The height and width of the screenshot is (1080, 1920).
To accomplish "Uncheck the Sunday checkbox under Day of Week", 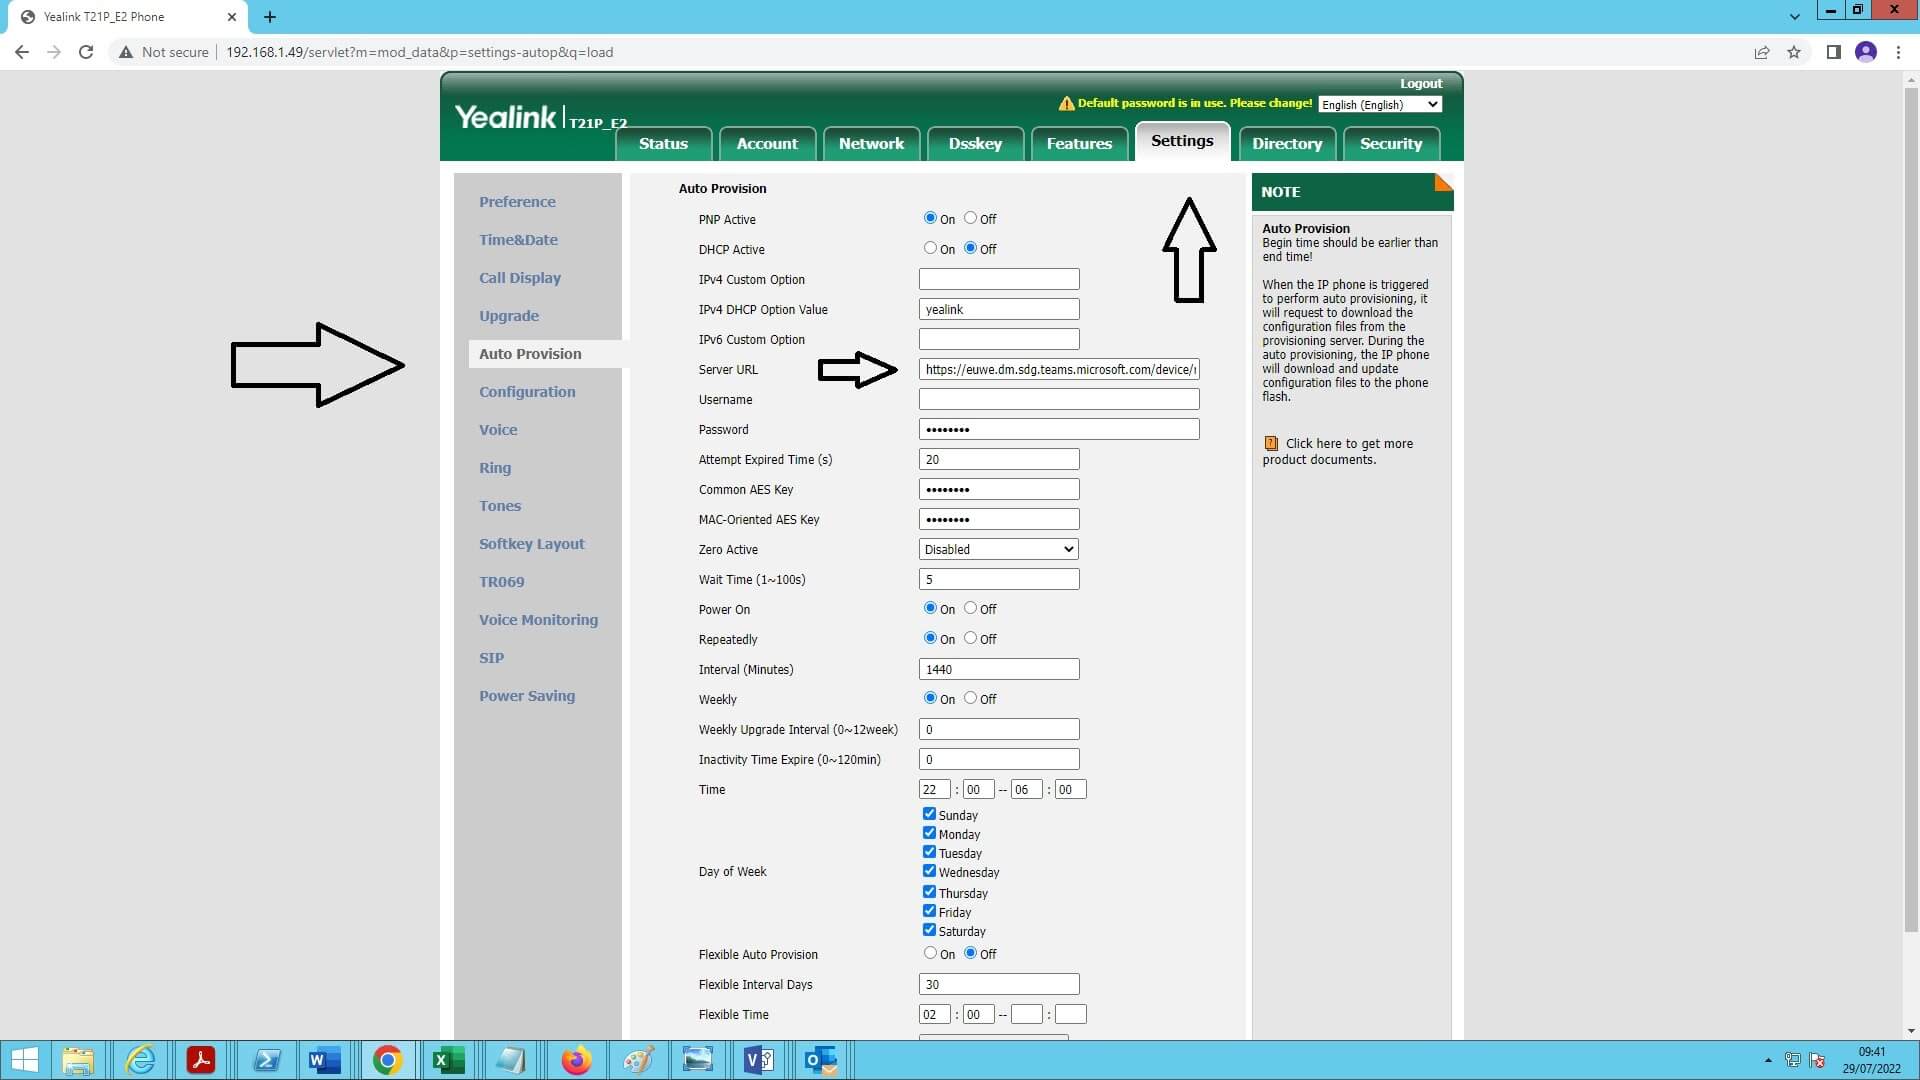I will coord(929,814).
